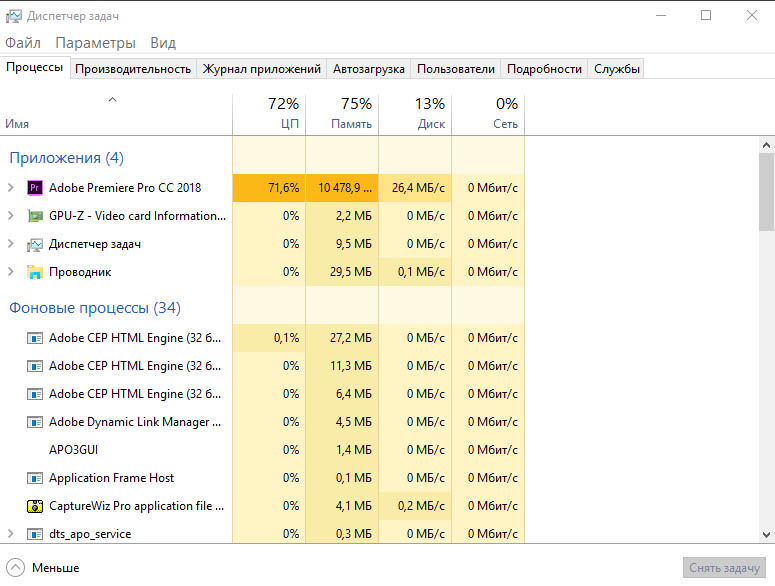Viewport: 775px width, 586px height.
Task: Click the 9,5 МБ memory value
Action: pyautogui.click(x=354, y=244)
